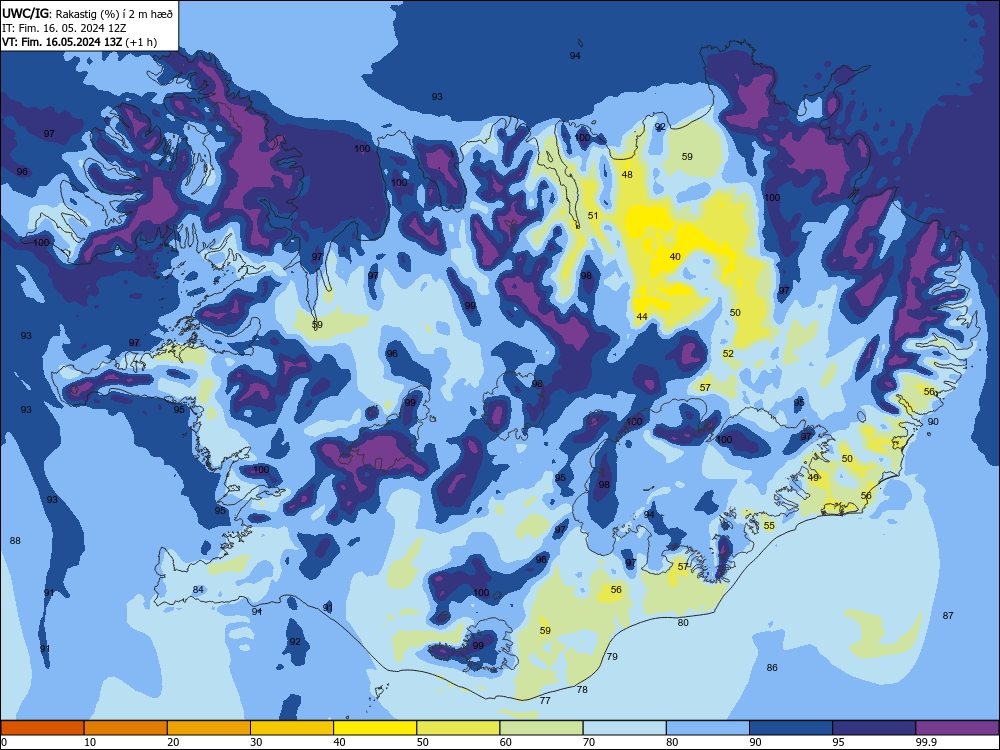Click the humidity value 48 on the map
The height and width of the screenshot is (750, 1000).
pos(628,175)
